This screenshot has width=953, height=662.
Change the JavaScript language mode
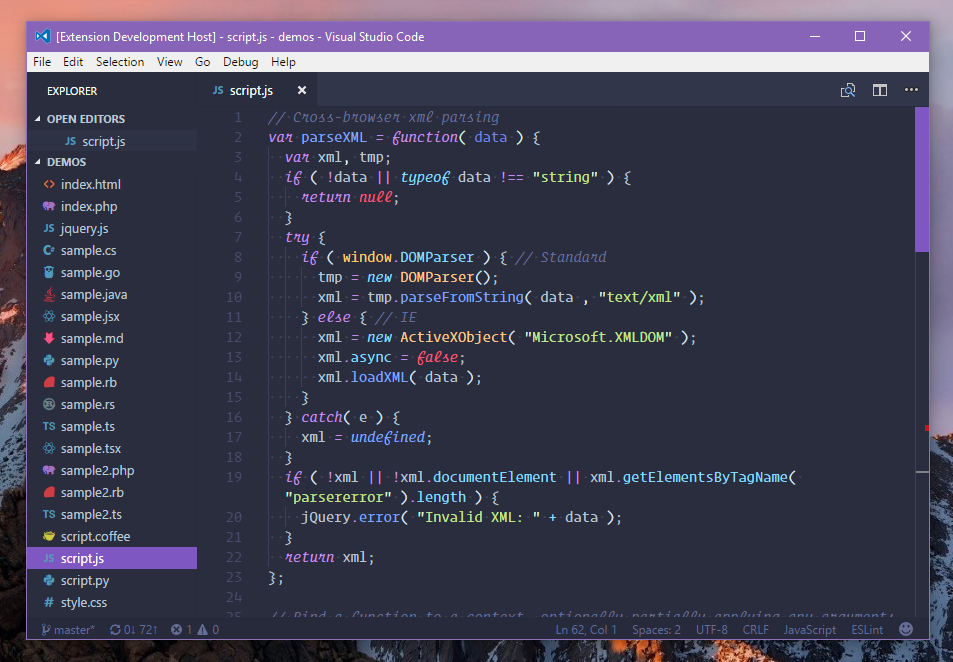(810, 630)
